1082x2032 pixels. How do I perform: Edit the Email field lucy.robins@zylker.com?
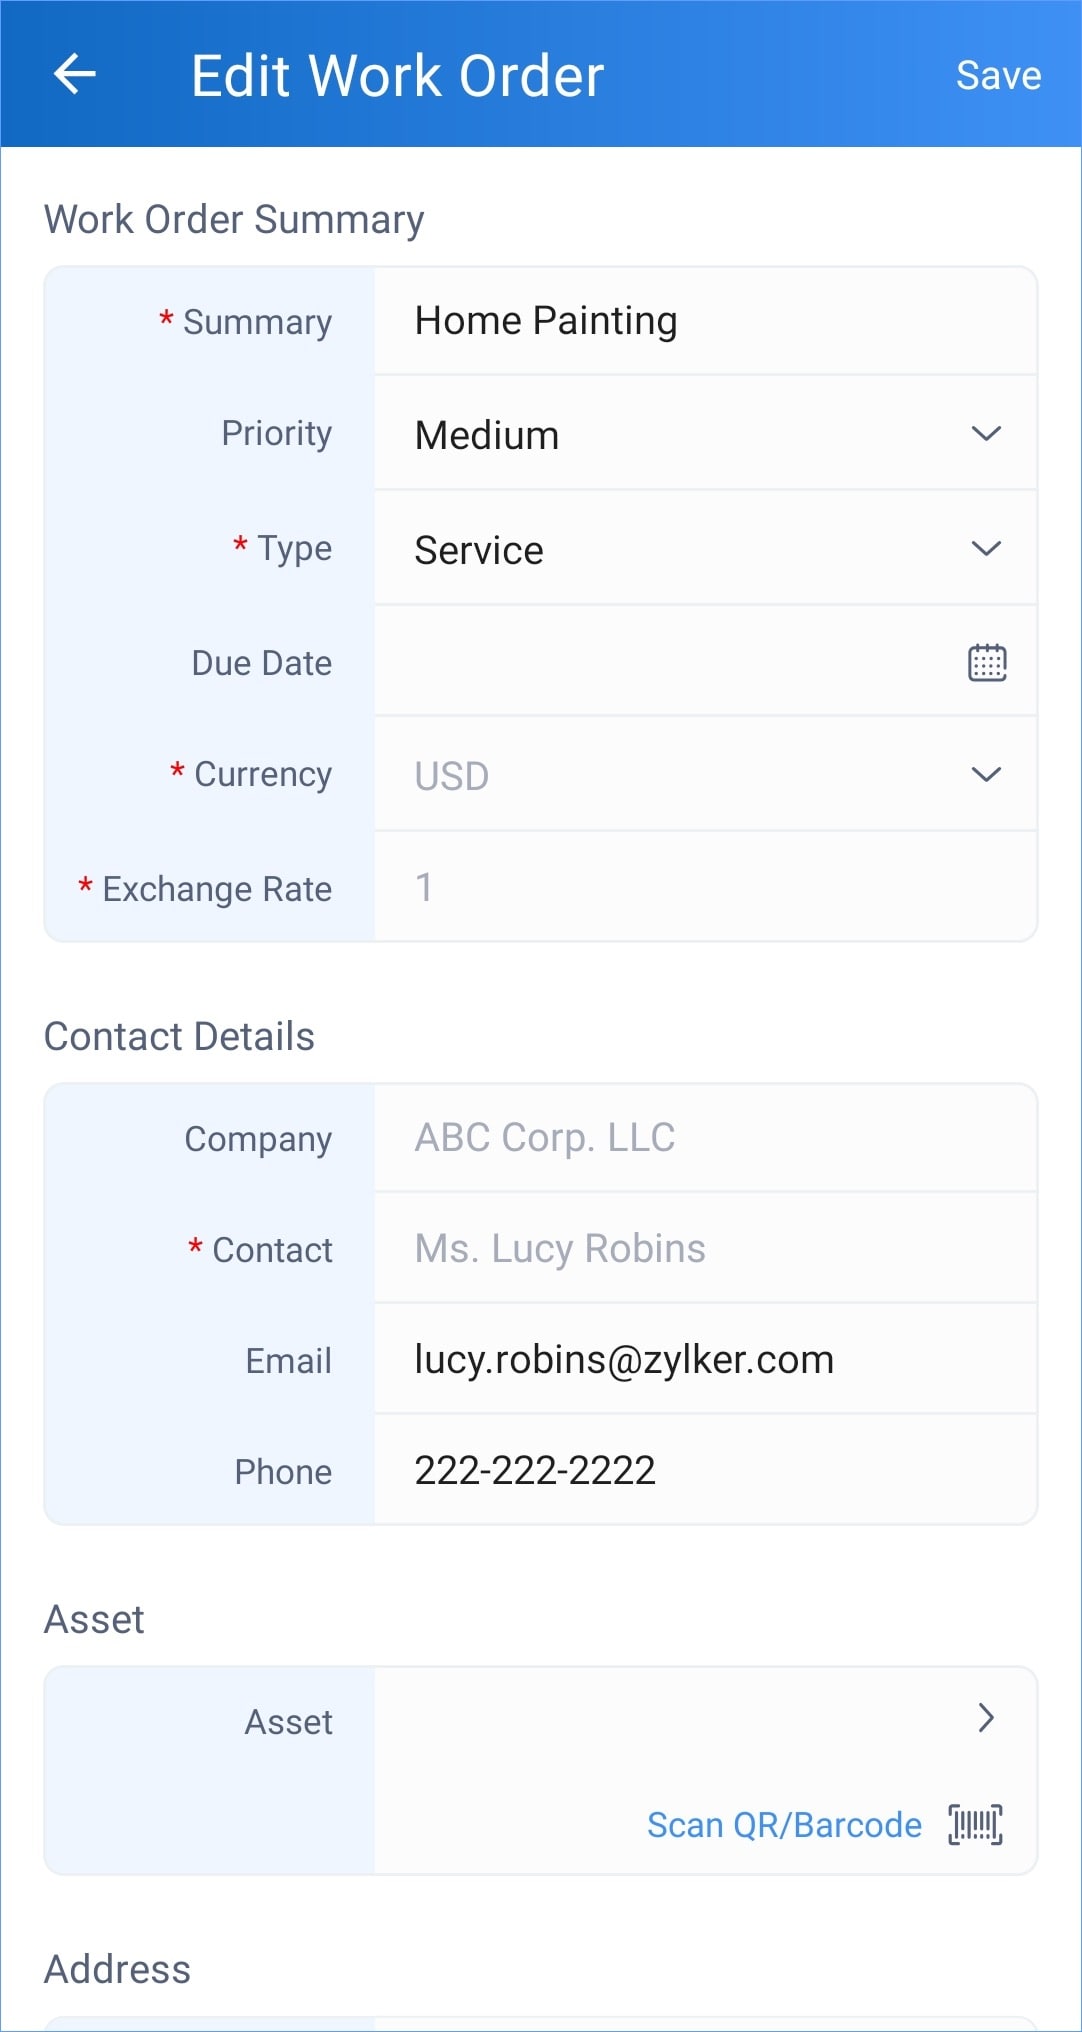coord(705,1359)
